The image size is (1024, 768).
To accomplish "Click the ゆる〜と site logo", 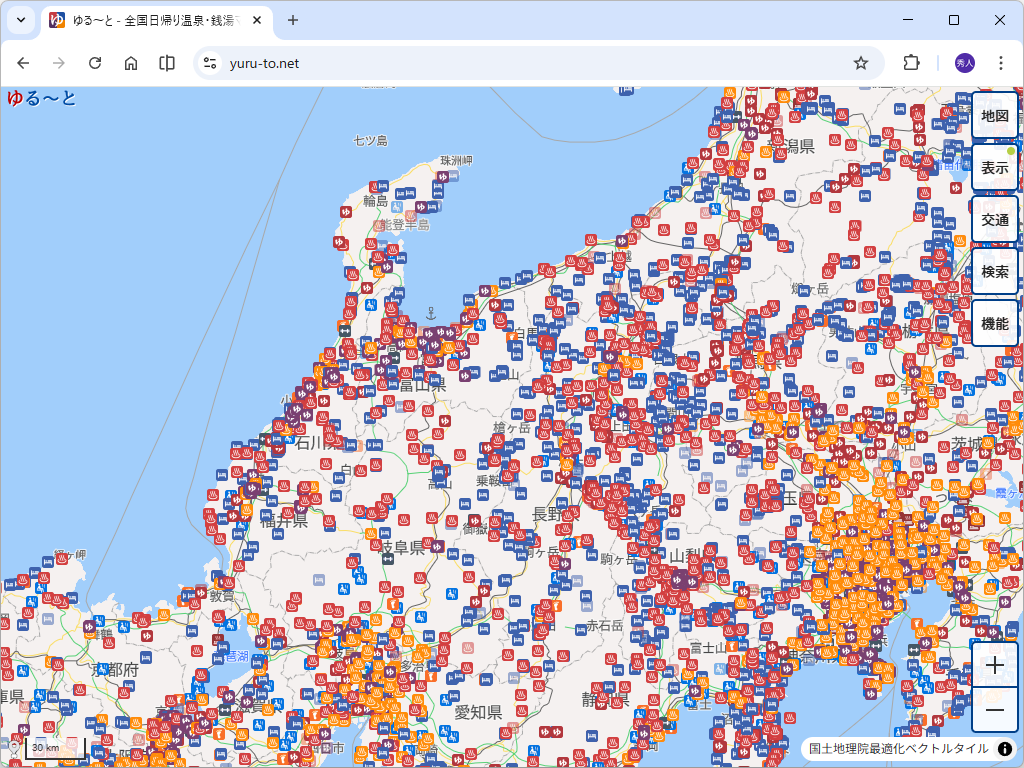I will pyautogui.click(x=38, y=97).
